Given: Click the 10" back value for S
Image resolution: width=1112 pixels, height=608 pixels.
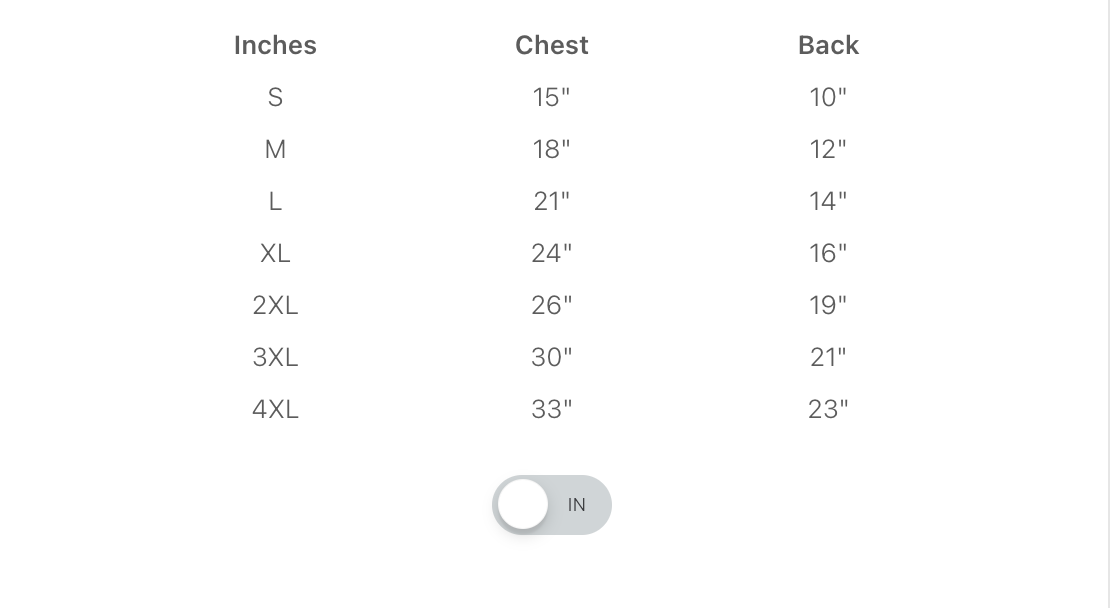Looking at the screenshot, I should click(x=828, y=97).
